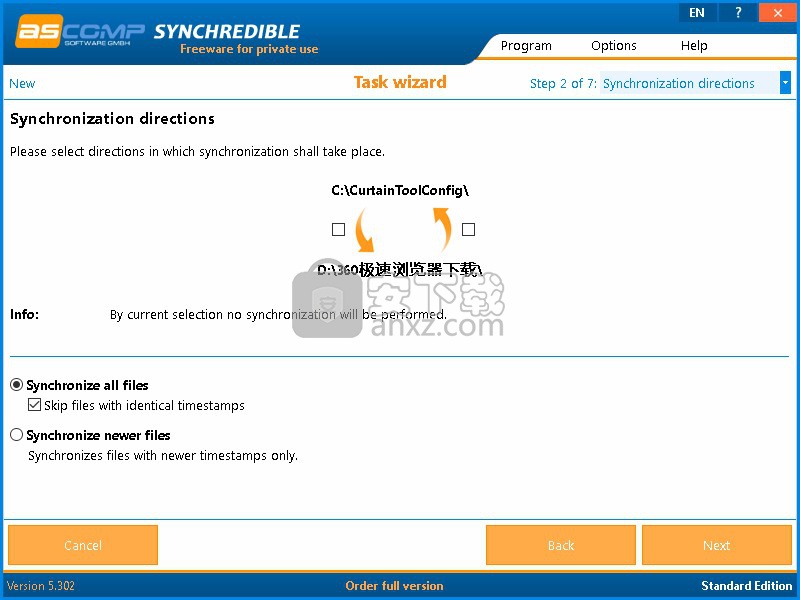Click the New task label

(x=22, y=84)
